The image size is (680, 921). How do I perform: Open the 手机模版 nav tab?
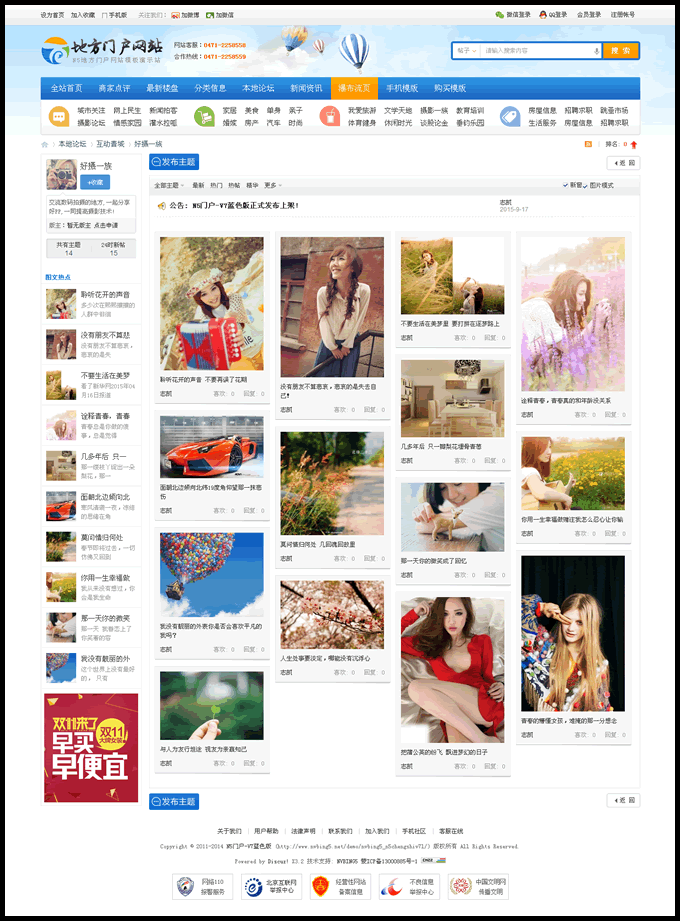point(402,88)
